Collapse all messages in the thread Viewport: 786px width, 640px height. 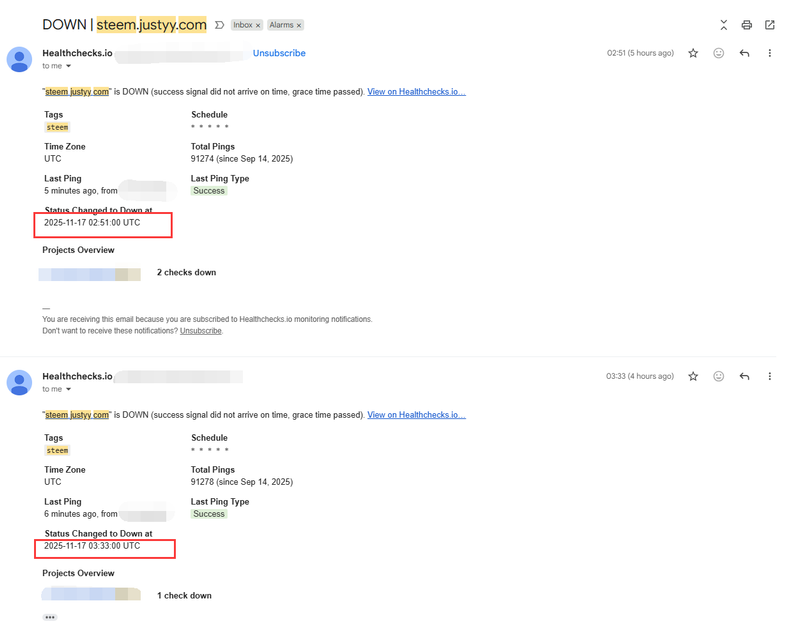tap(724, 25)
